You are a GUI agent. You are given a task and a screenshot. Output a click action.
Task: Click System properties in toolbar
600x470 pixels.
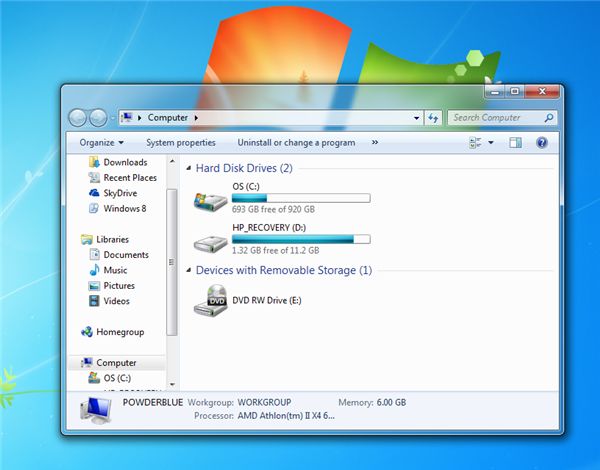[x=181, y=143]
